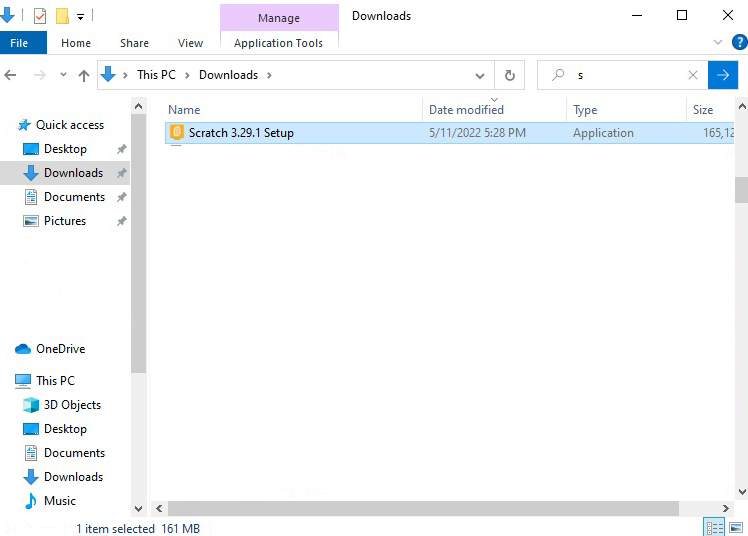The width and height of the screenshot is (748, 536).
Task: Run the search with the blue arrow button
Action: point(722,75)
